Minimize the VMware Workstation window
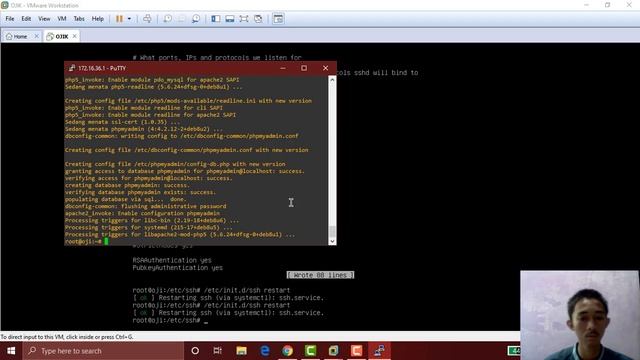The image size is (640, 360). [587, 5]
